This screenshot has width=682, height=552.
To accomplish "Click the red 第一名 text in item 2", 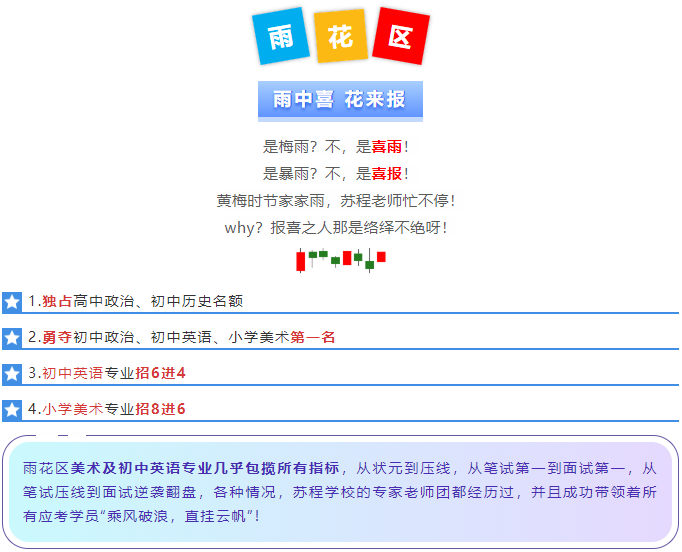I will pos(313,338).
